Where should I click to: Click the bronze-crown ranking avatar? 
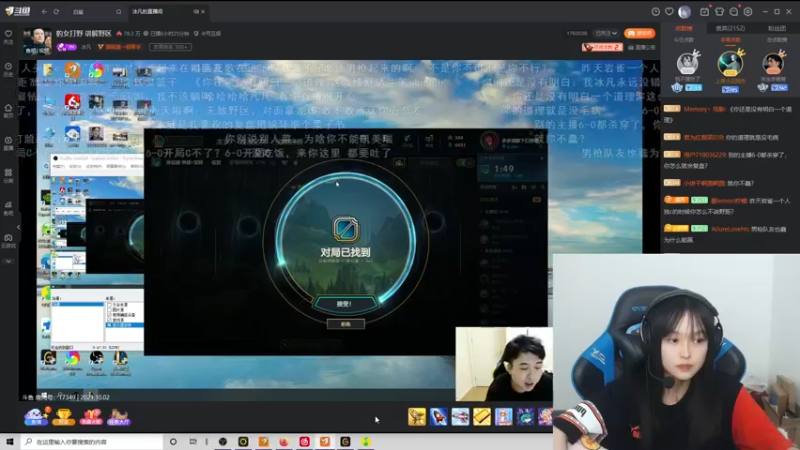pos(773,63)
